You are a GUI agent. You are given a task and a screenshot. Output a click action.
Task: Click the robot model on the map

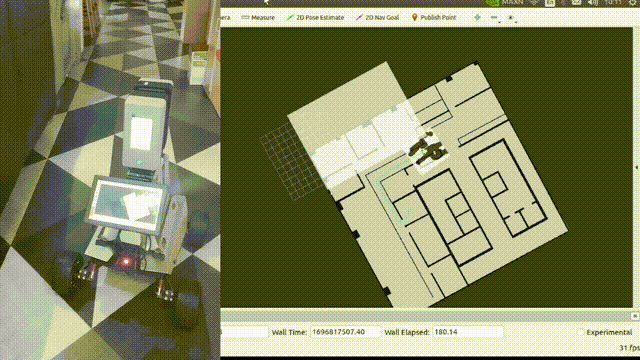point(427,148)
